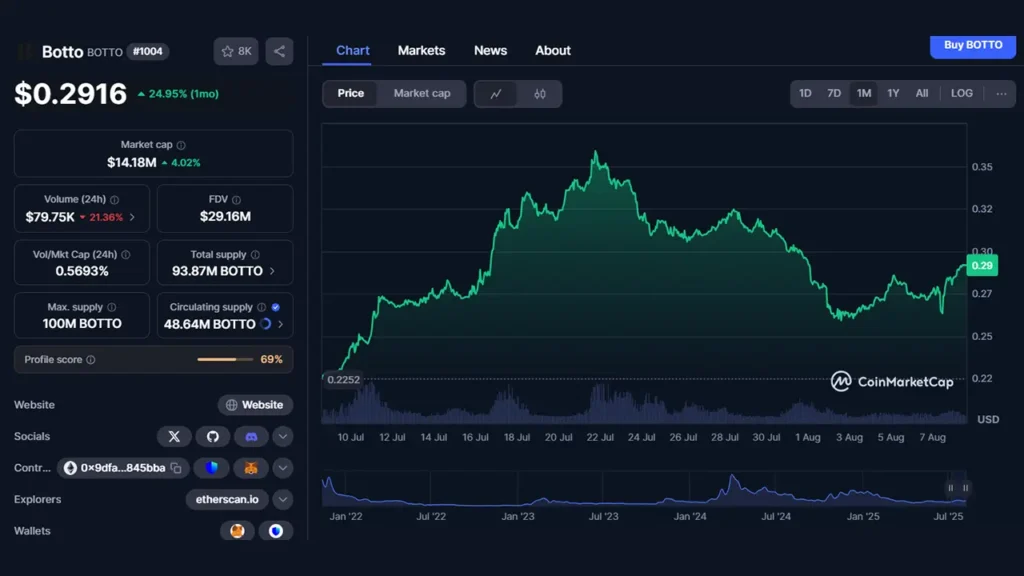Open Botto's X (Twitter) profile

pyautogui.click(x=174, y=436)
